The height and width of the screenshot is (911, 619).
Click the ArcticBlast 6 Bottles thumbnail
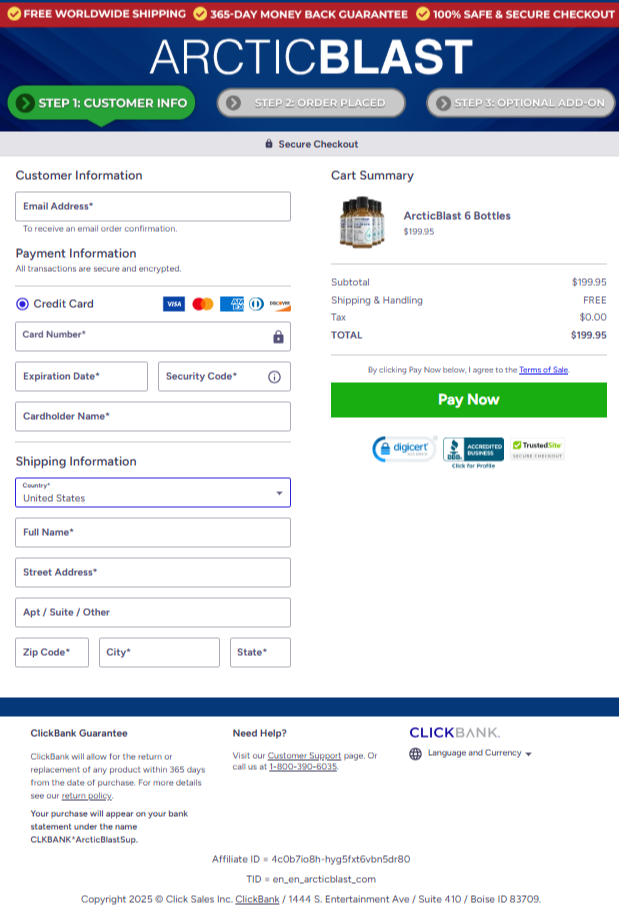point(361,222)
